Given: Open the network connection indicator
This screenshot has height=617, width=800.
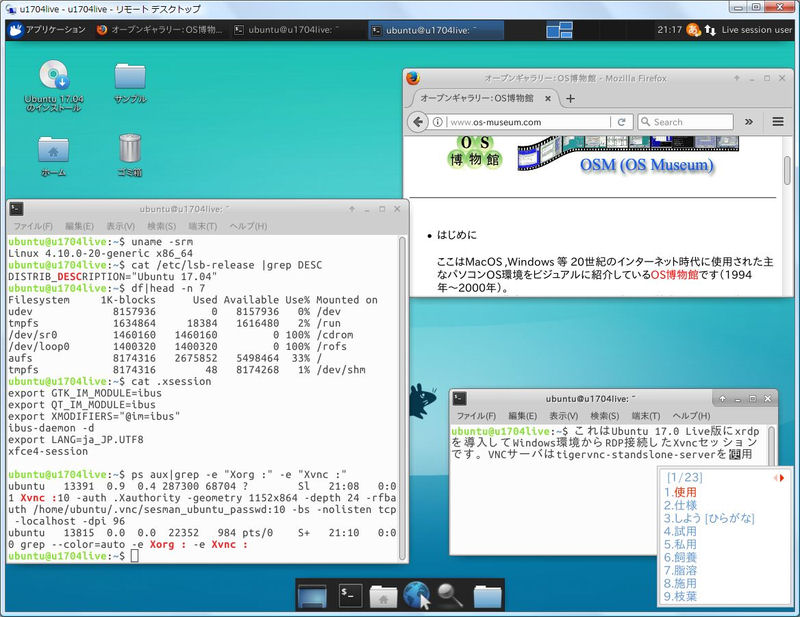Looking at the screenshot, I should [x=710, y=30].
